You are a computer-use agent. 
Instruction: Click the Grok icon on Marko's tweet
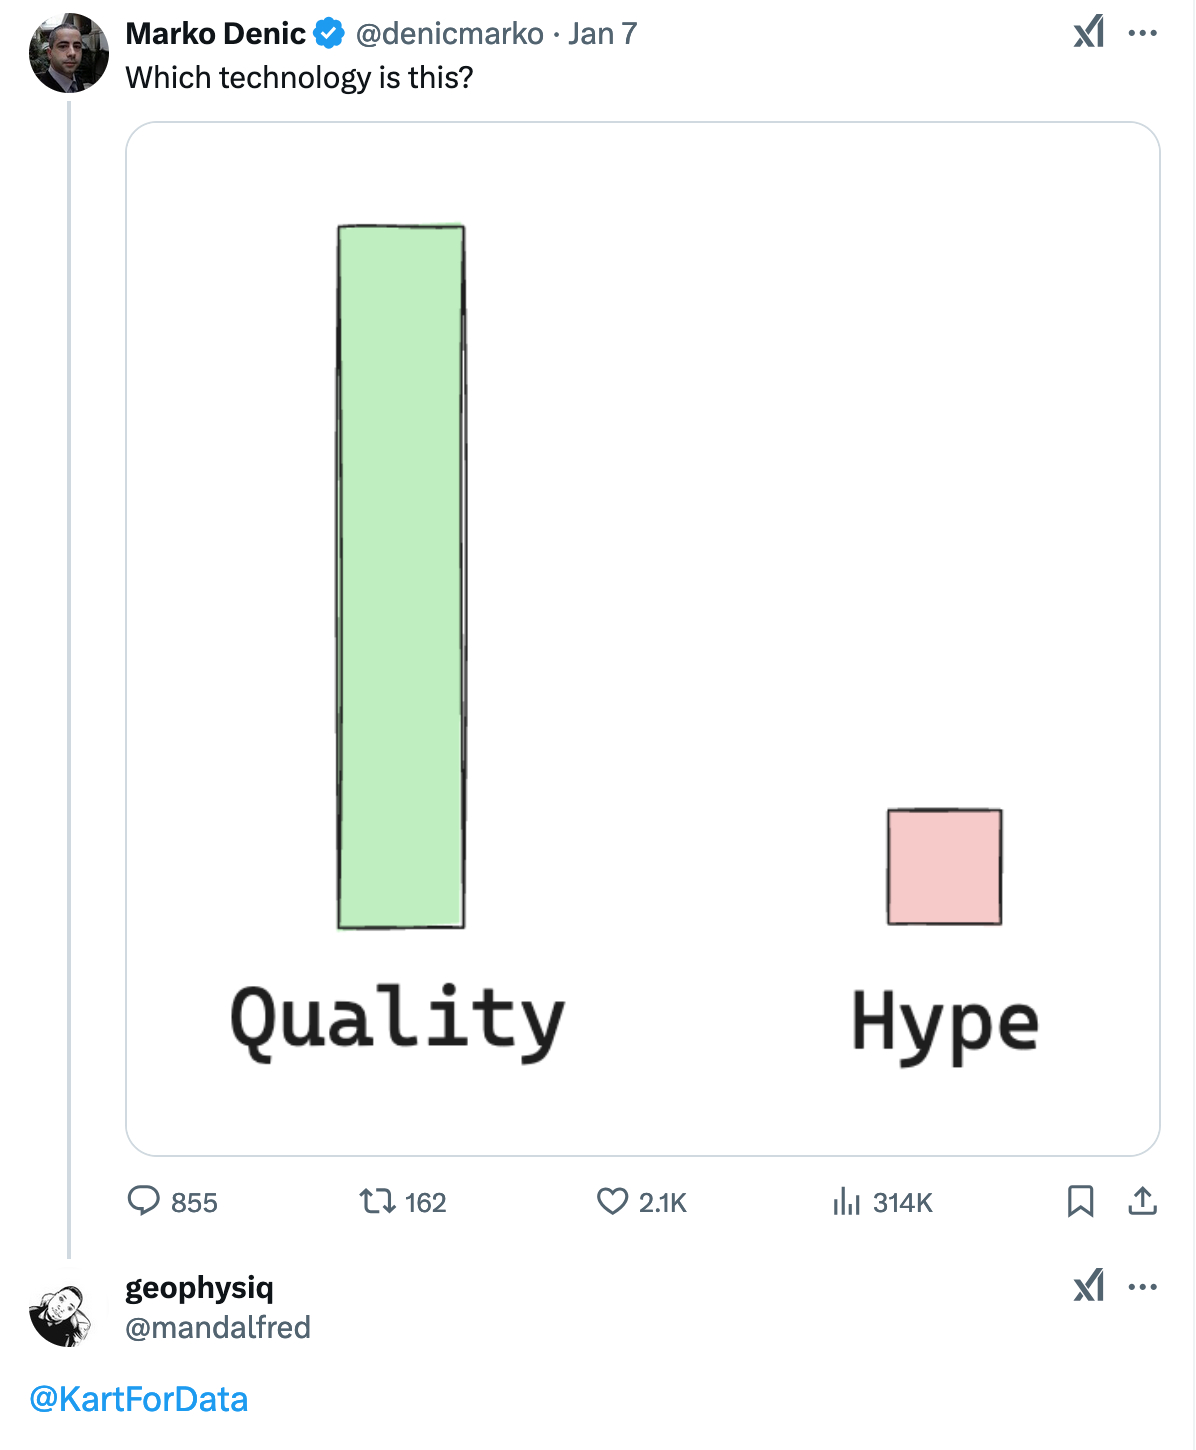[1089, 32]
